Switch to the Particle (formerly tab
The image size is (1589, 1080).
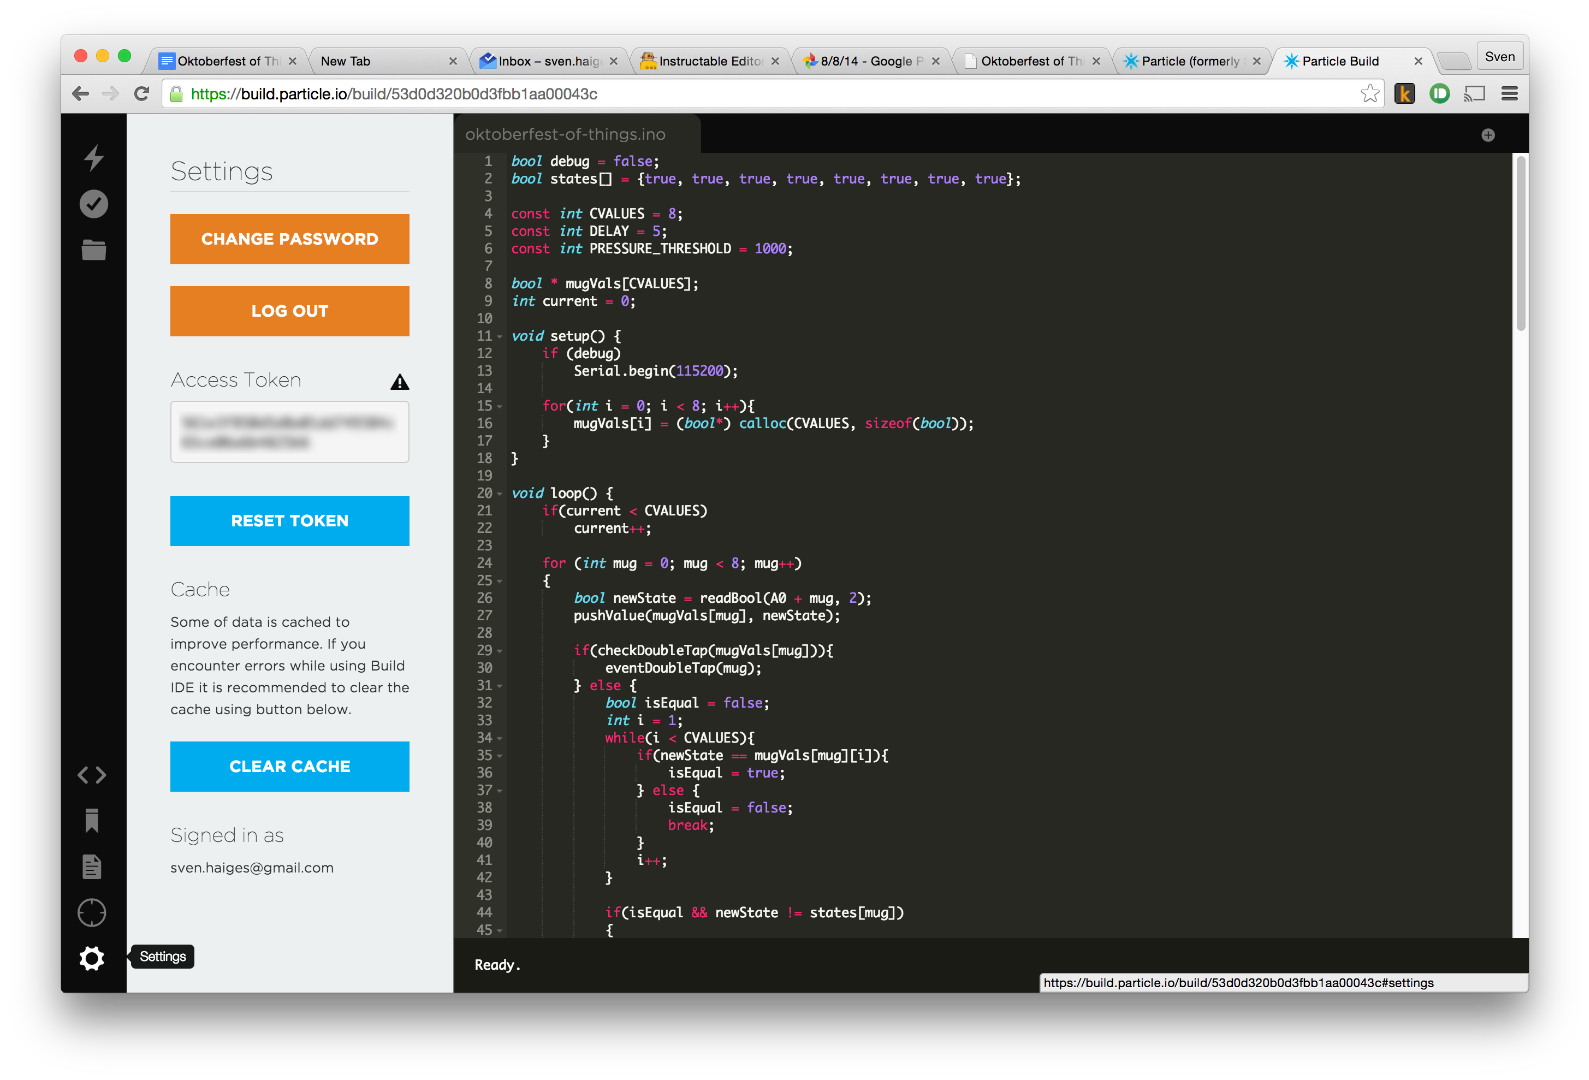click(1192, 61)
